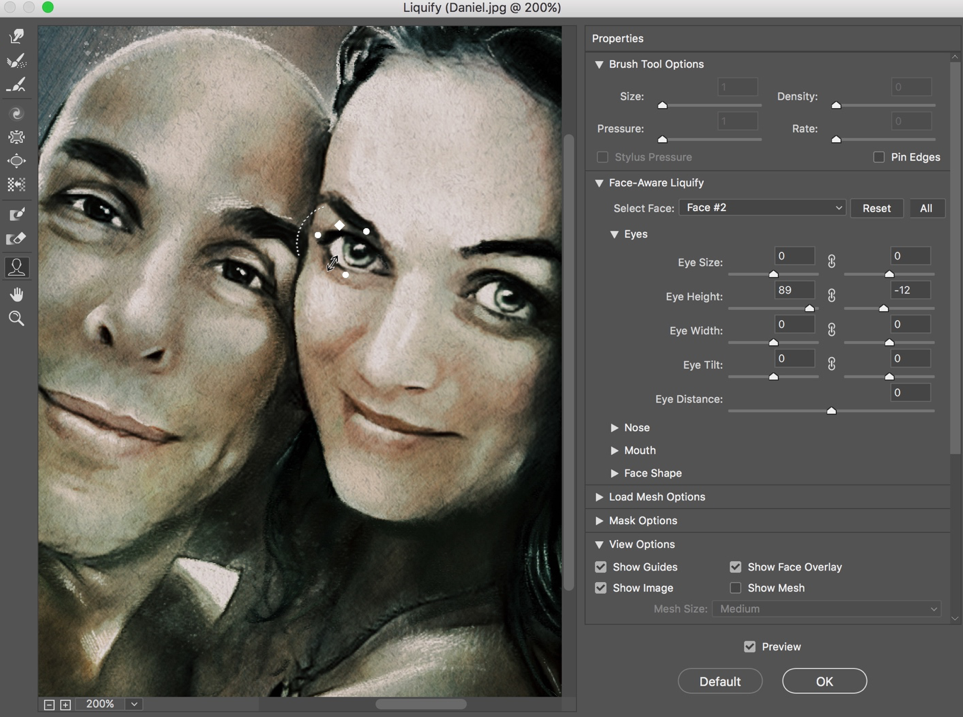963x717 pixels.
Task: Select the Thaw Mask tool
Action: [17, 238]
